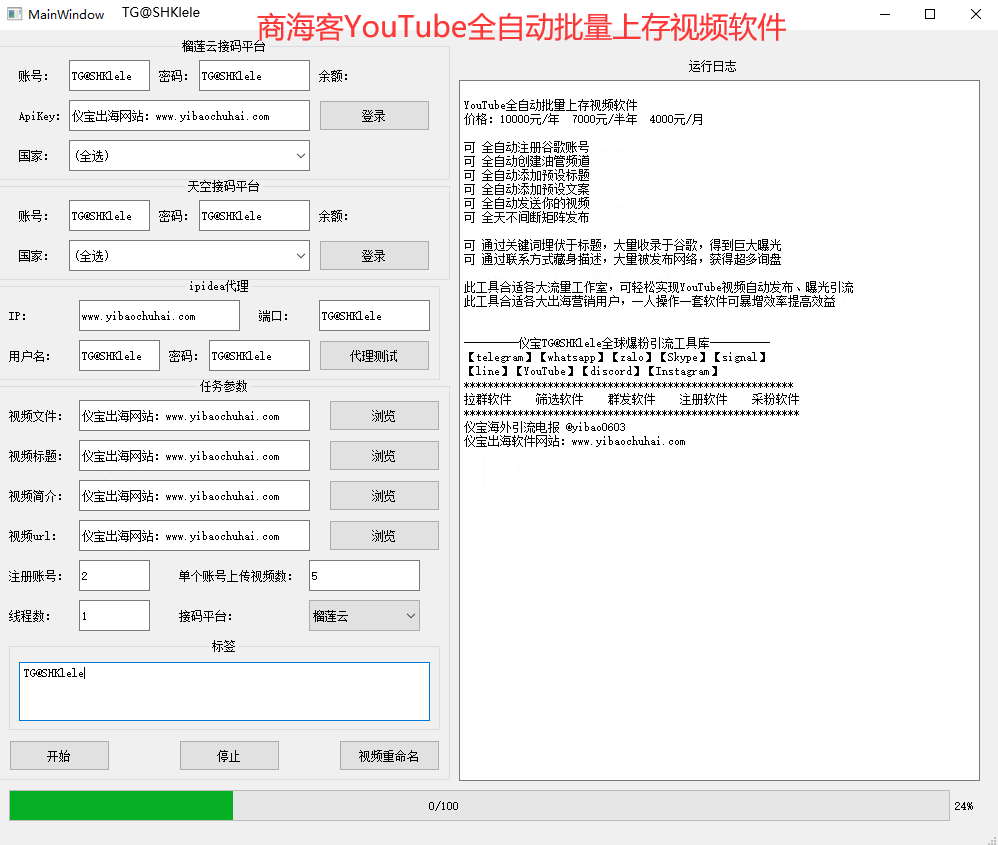
Task: Click the proxy 用户名 field
Action: coord(119,356)
